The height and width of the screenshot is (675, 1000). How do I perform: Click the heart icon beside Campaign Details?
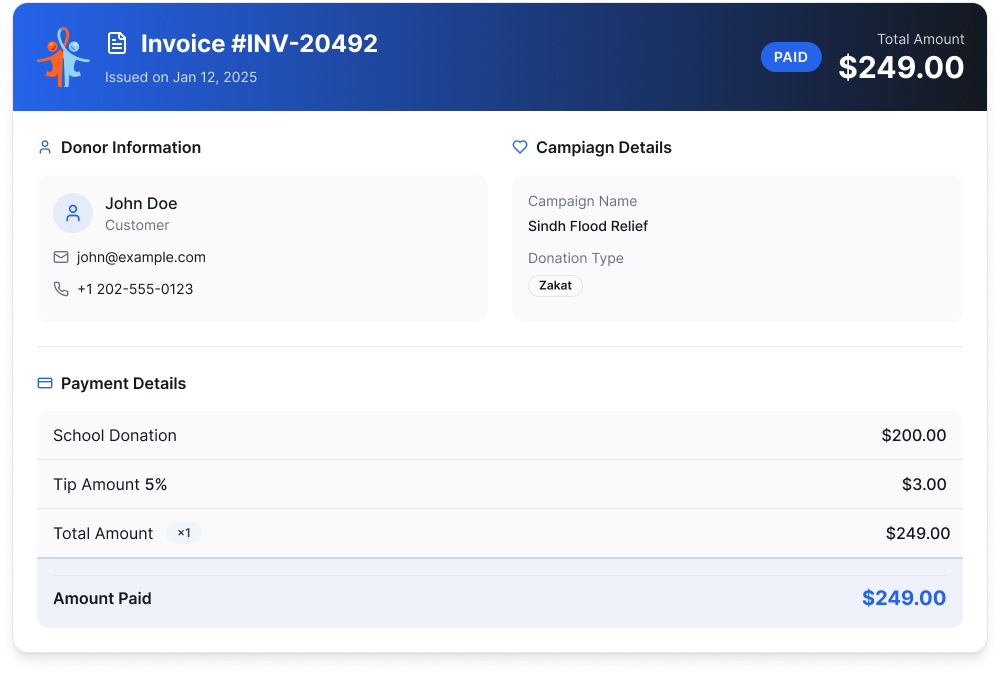[520, 147]
